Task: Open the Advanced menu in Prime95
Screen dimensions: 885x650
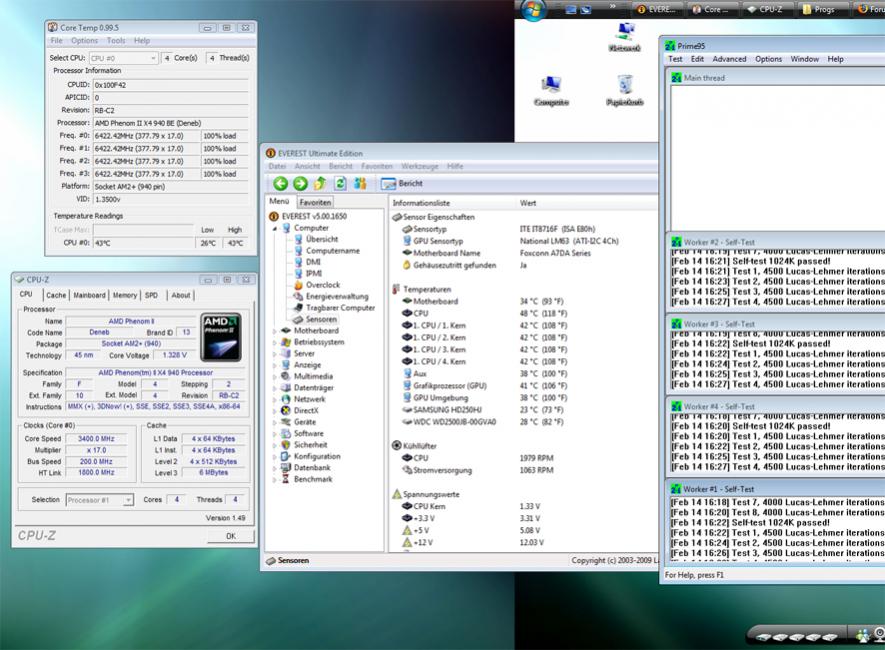Action: 729,59
